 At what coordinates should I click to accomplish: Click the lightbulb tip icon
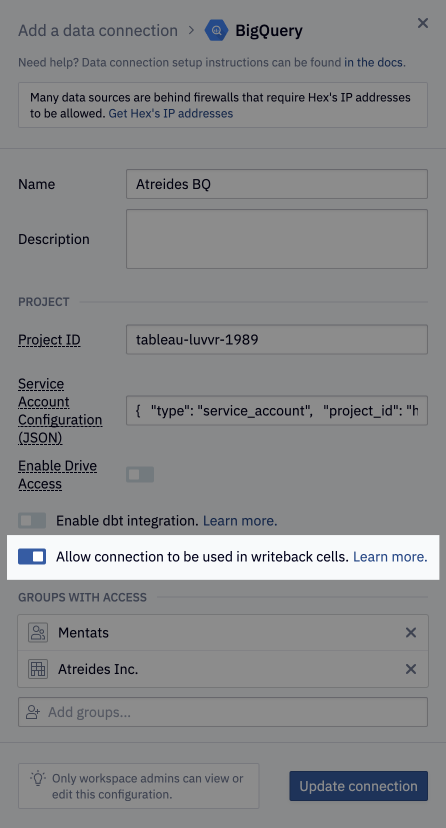point(38,778)
